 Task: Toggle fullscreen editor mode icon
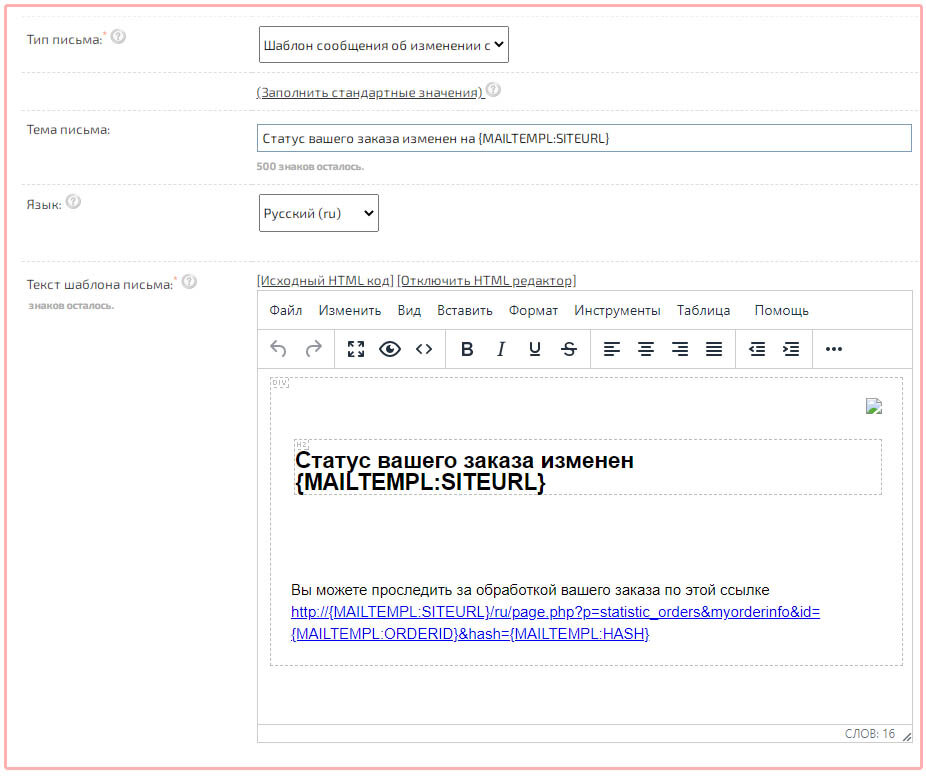(x=355, y=349)
